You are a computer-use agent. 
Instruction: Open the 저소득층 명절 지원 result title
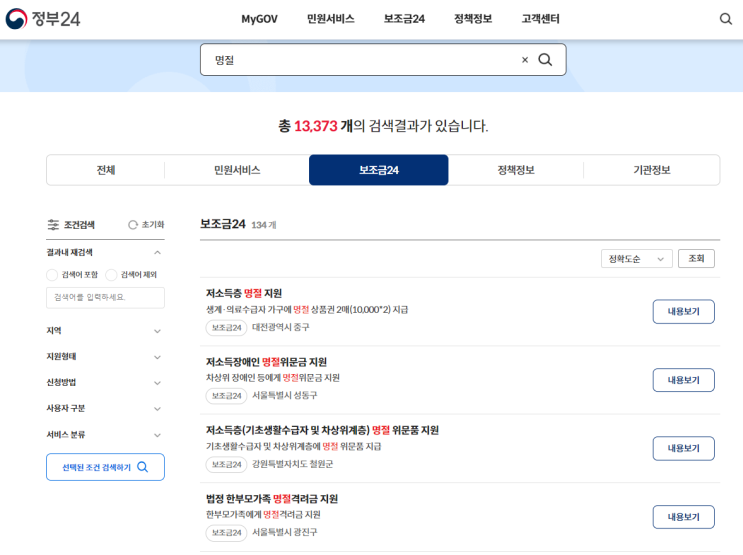(x=244, y=293)
